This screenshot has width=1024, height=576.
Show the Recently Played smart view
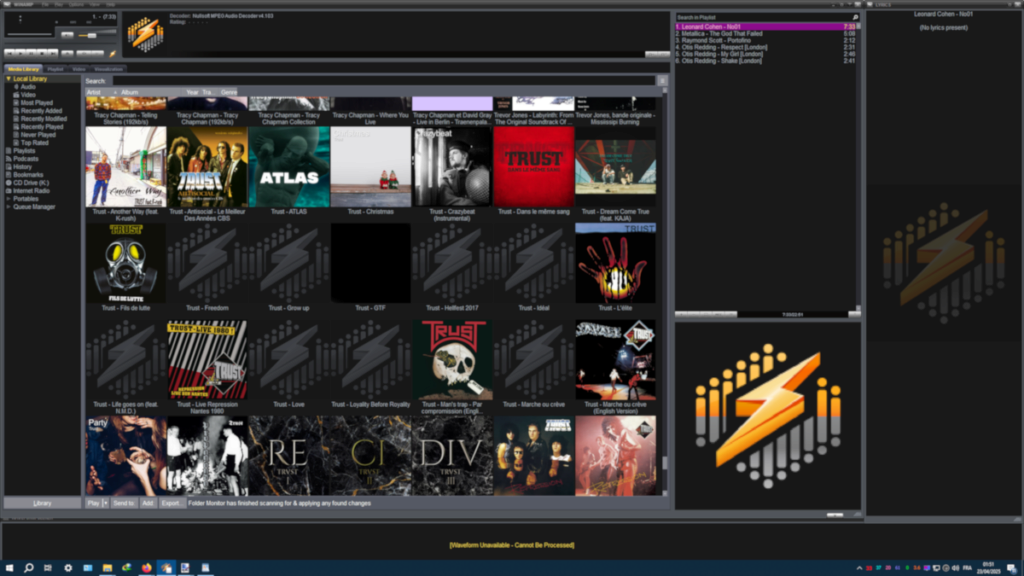click(x=42, y=127)
